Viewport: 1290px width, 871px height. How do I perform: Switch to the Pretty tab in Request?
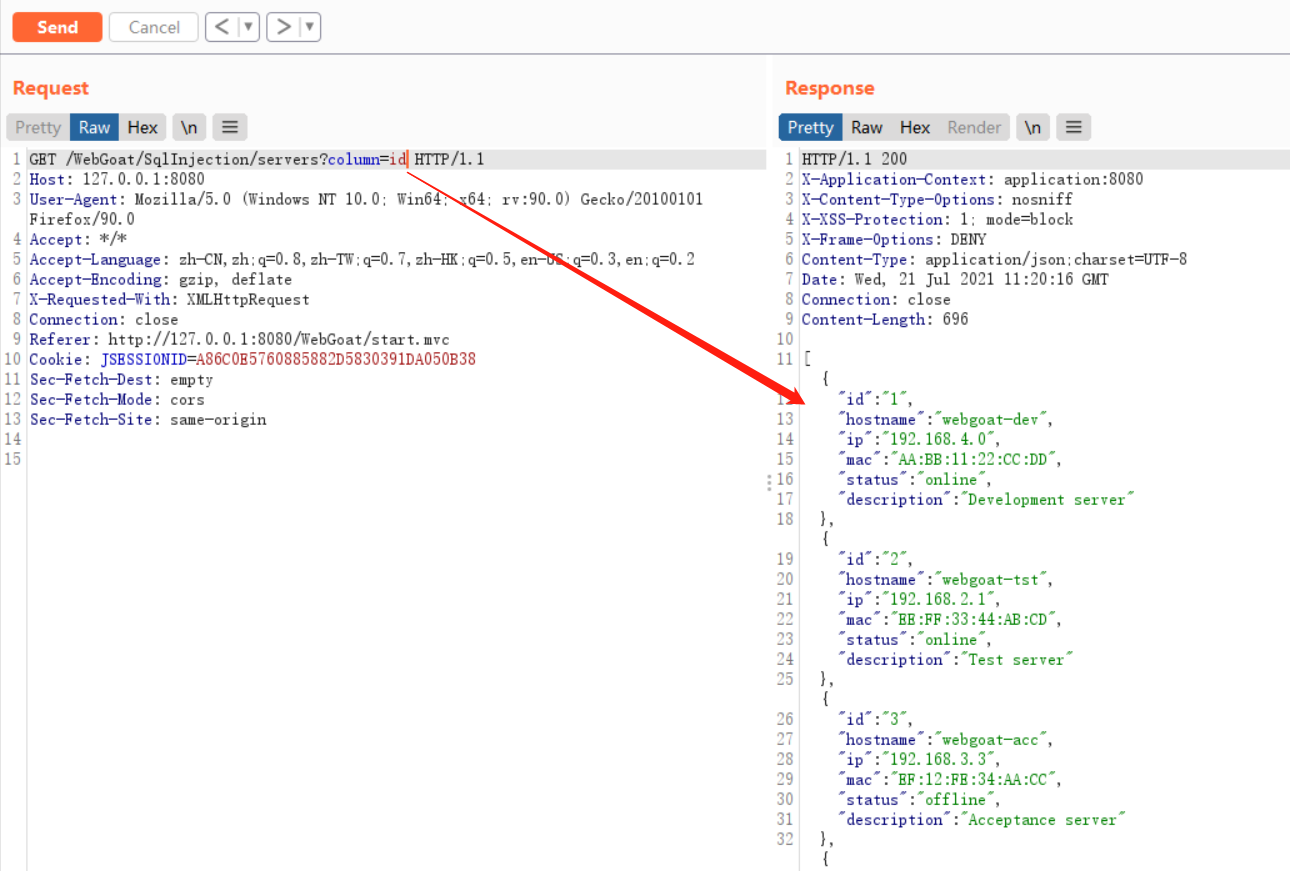(37, 127)
